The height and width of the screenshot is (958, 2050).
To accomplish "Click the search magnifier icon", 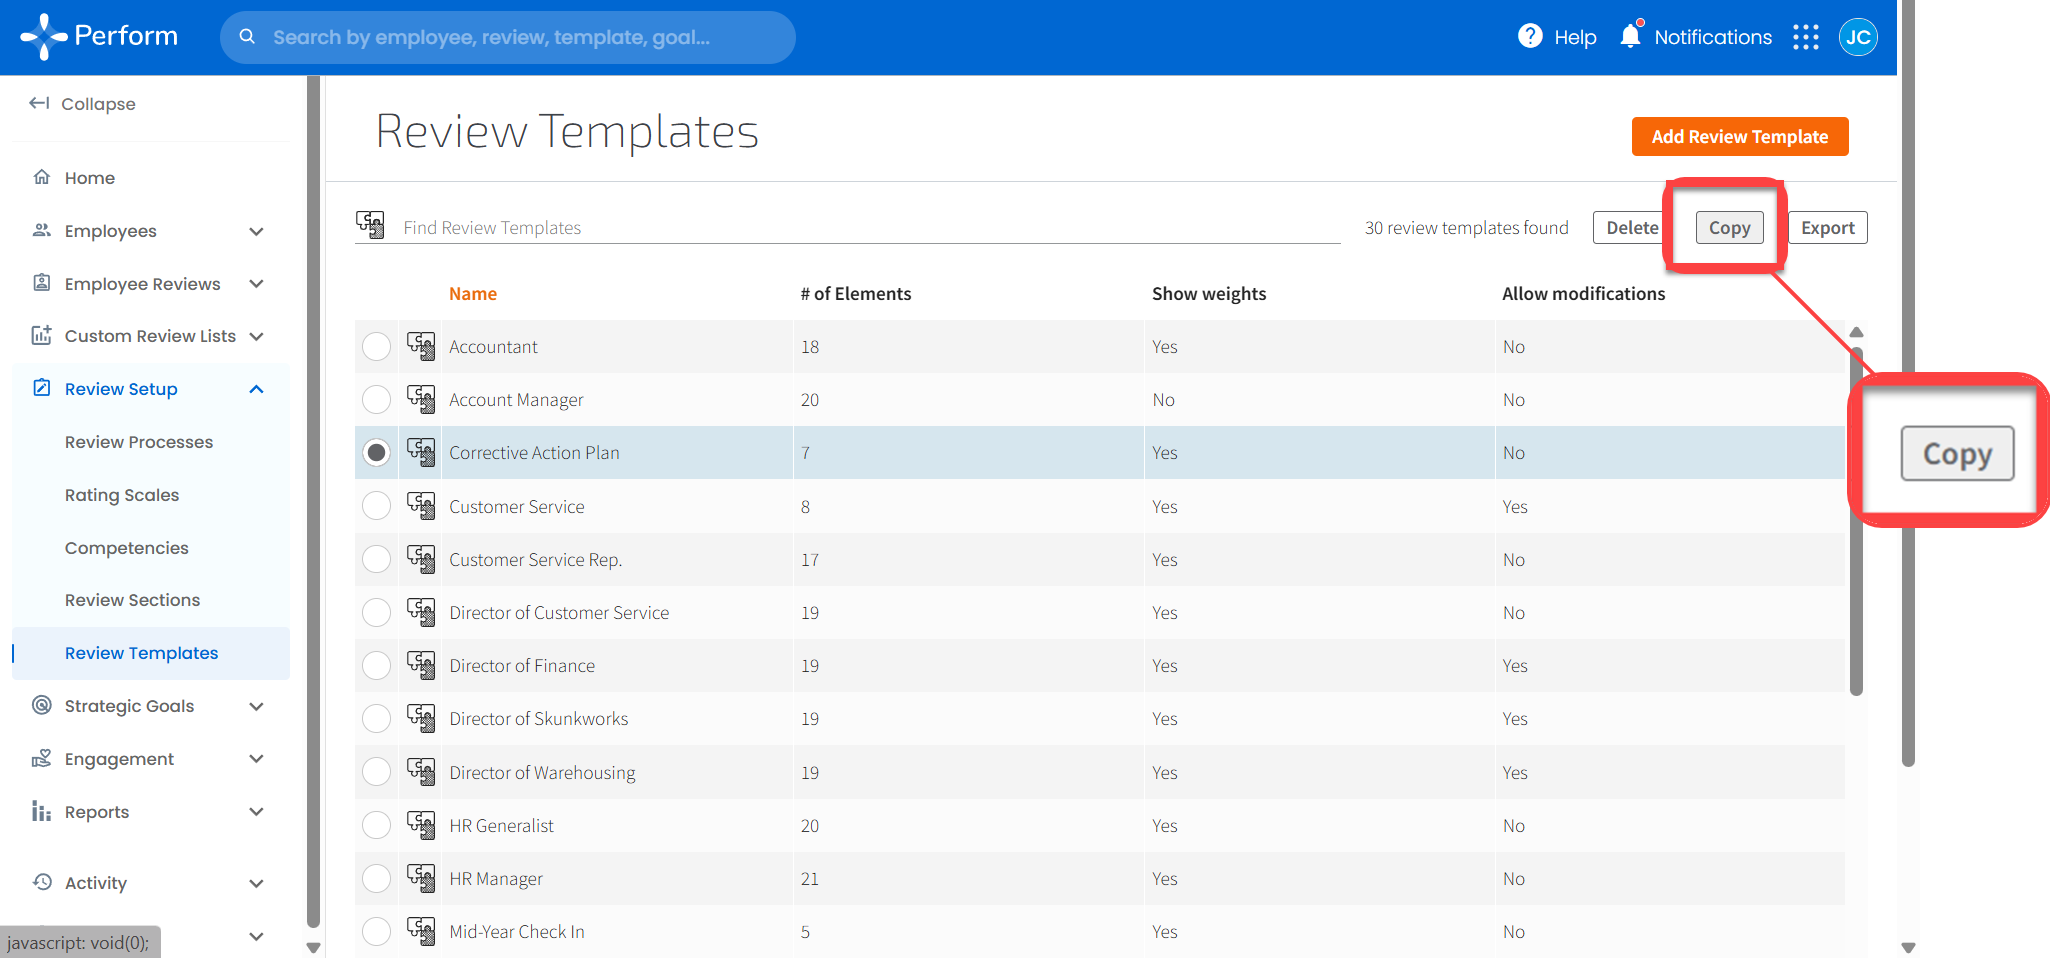I will [x=247, y=37].
